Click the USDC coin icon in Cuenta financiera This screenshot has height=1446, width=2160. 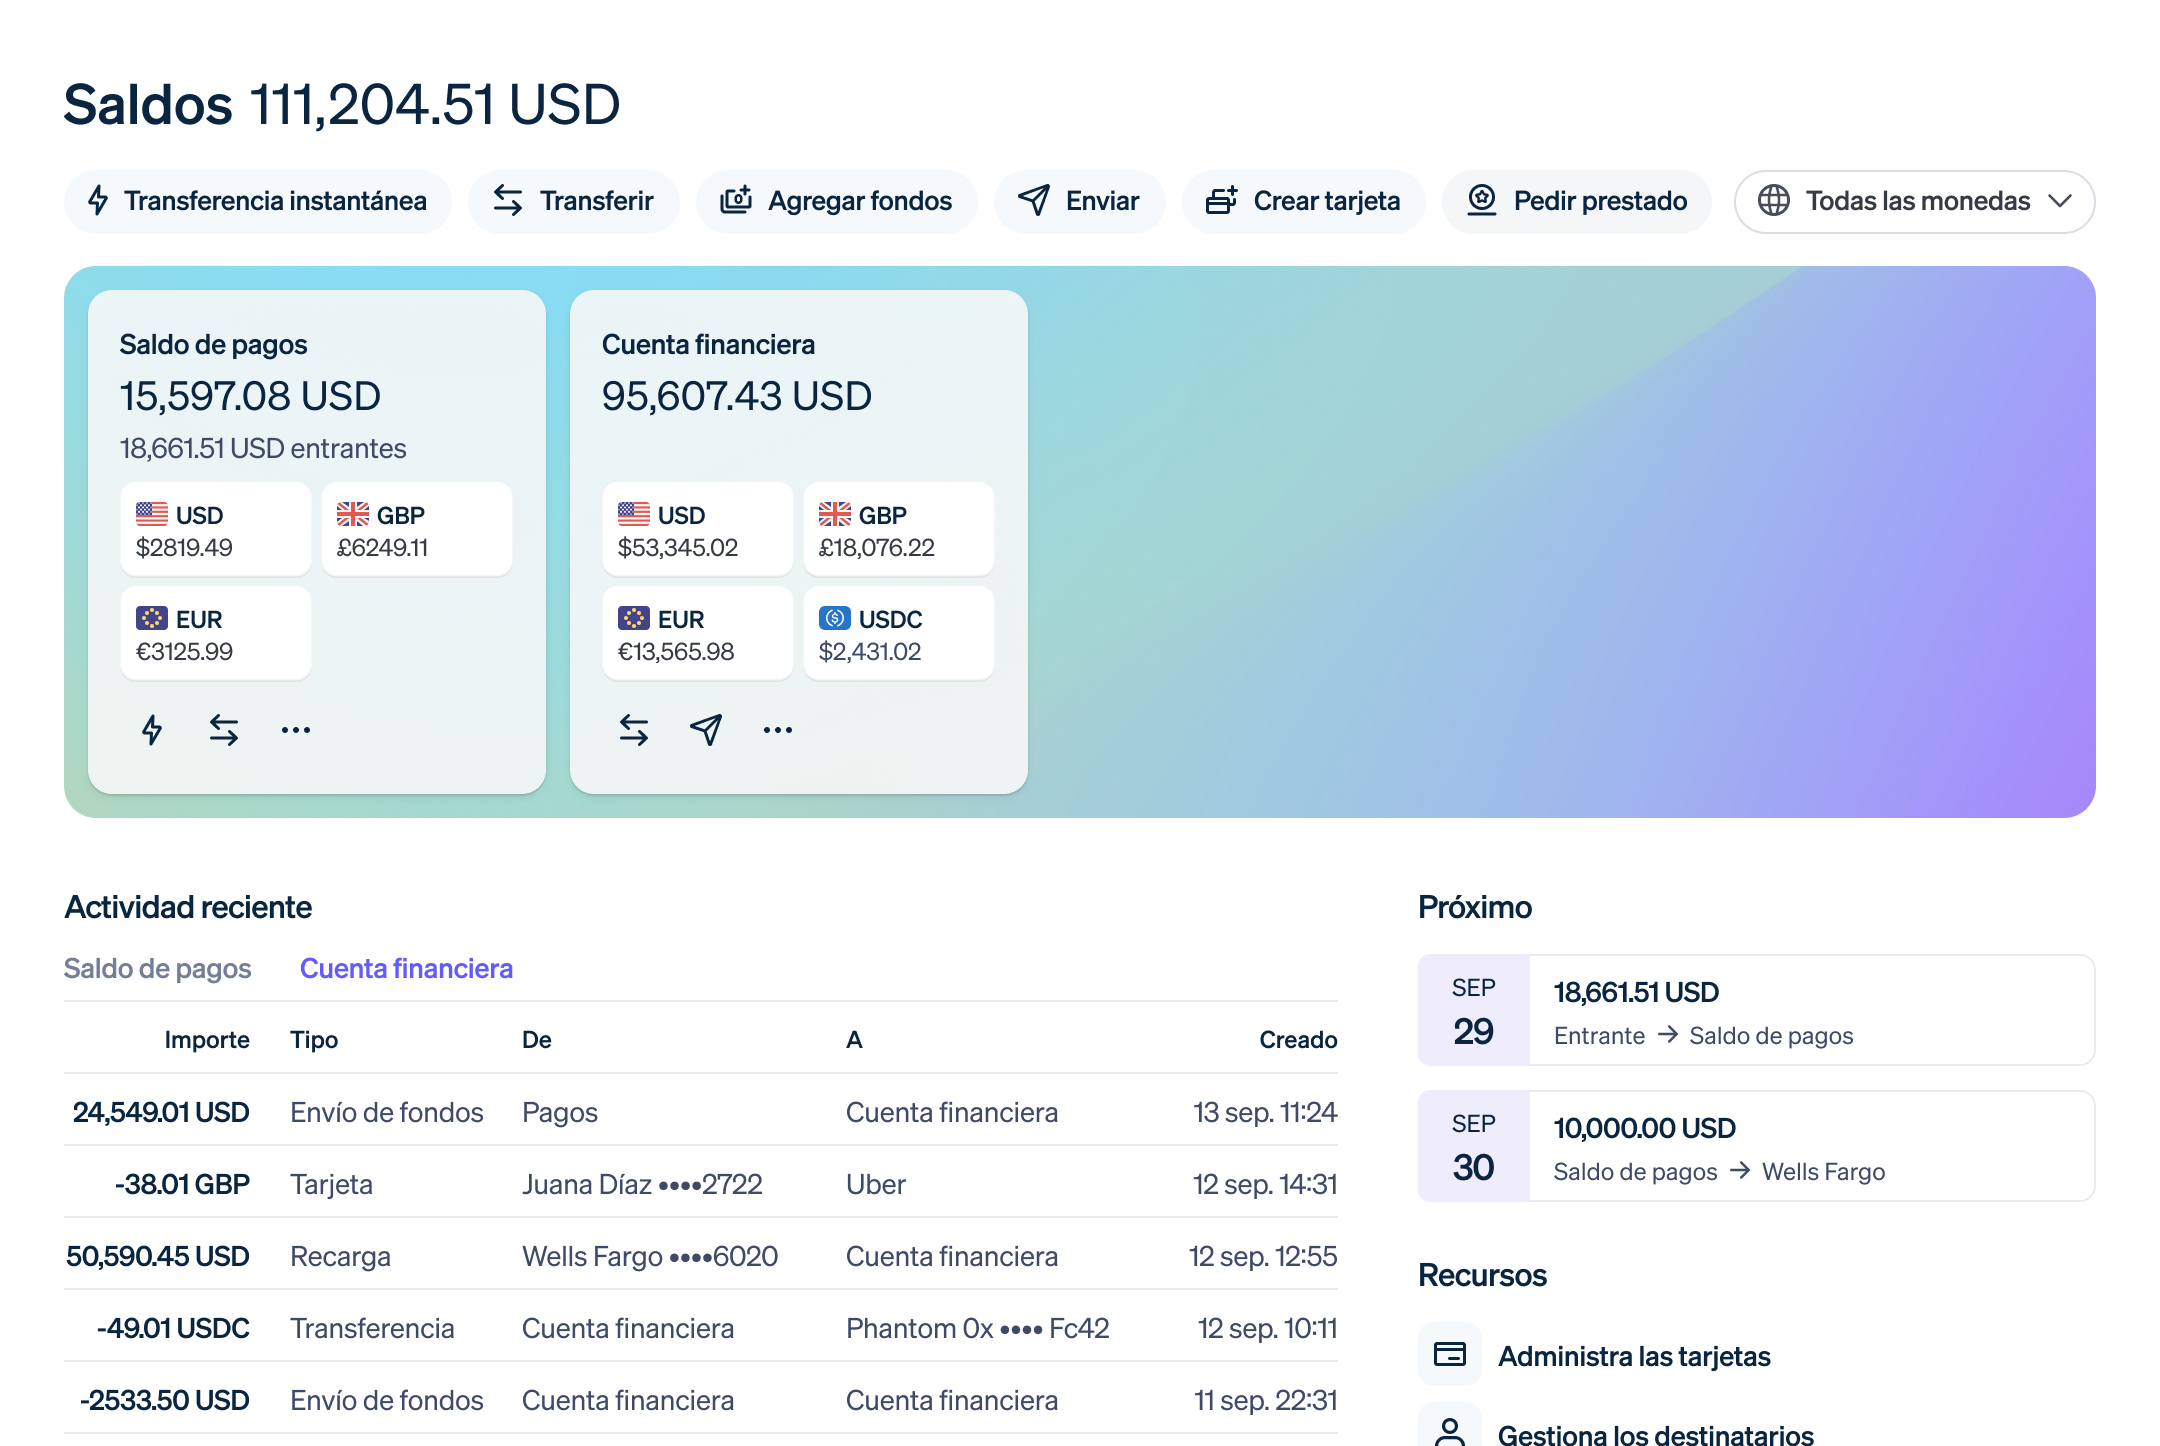[x=834, y=618]
